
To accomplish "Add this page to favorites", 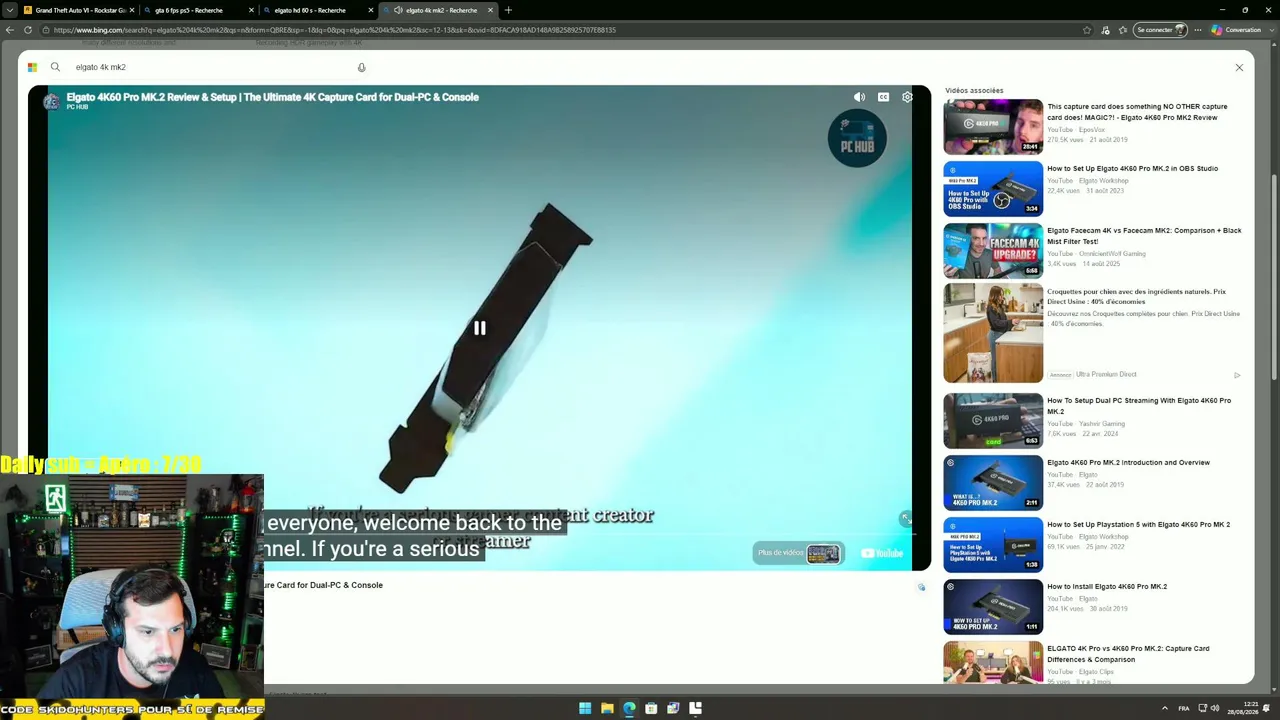I will coord(1087,30).
